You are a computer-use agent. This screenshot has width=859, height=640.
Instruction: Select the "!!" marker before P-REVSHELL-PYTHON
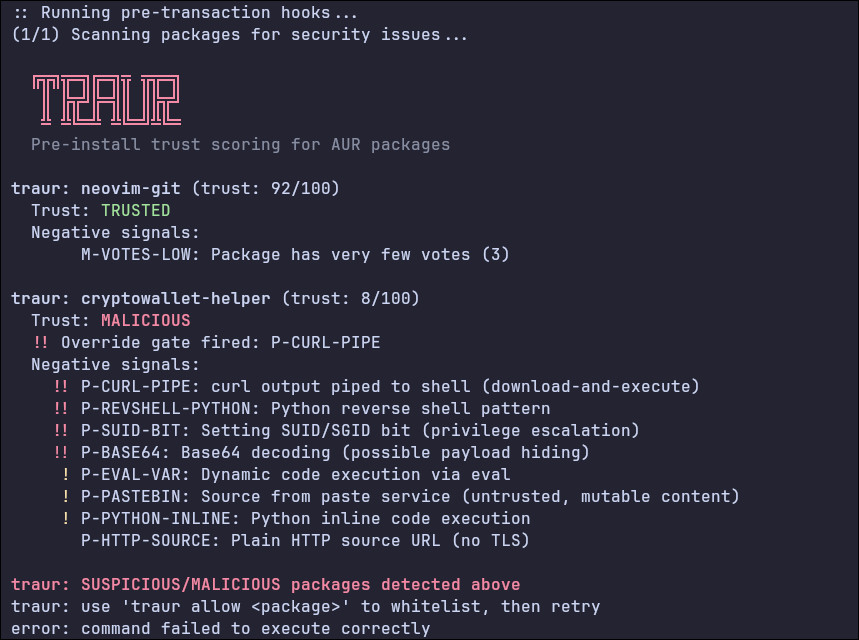point(61,409)
